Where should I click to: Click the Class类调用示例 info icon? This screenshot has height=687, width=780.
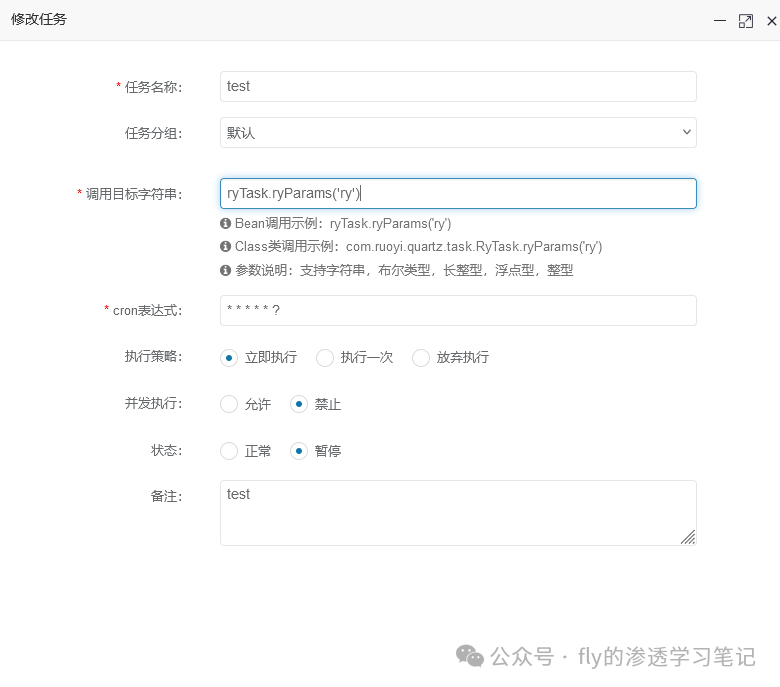225,246
